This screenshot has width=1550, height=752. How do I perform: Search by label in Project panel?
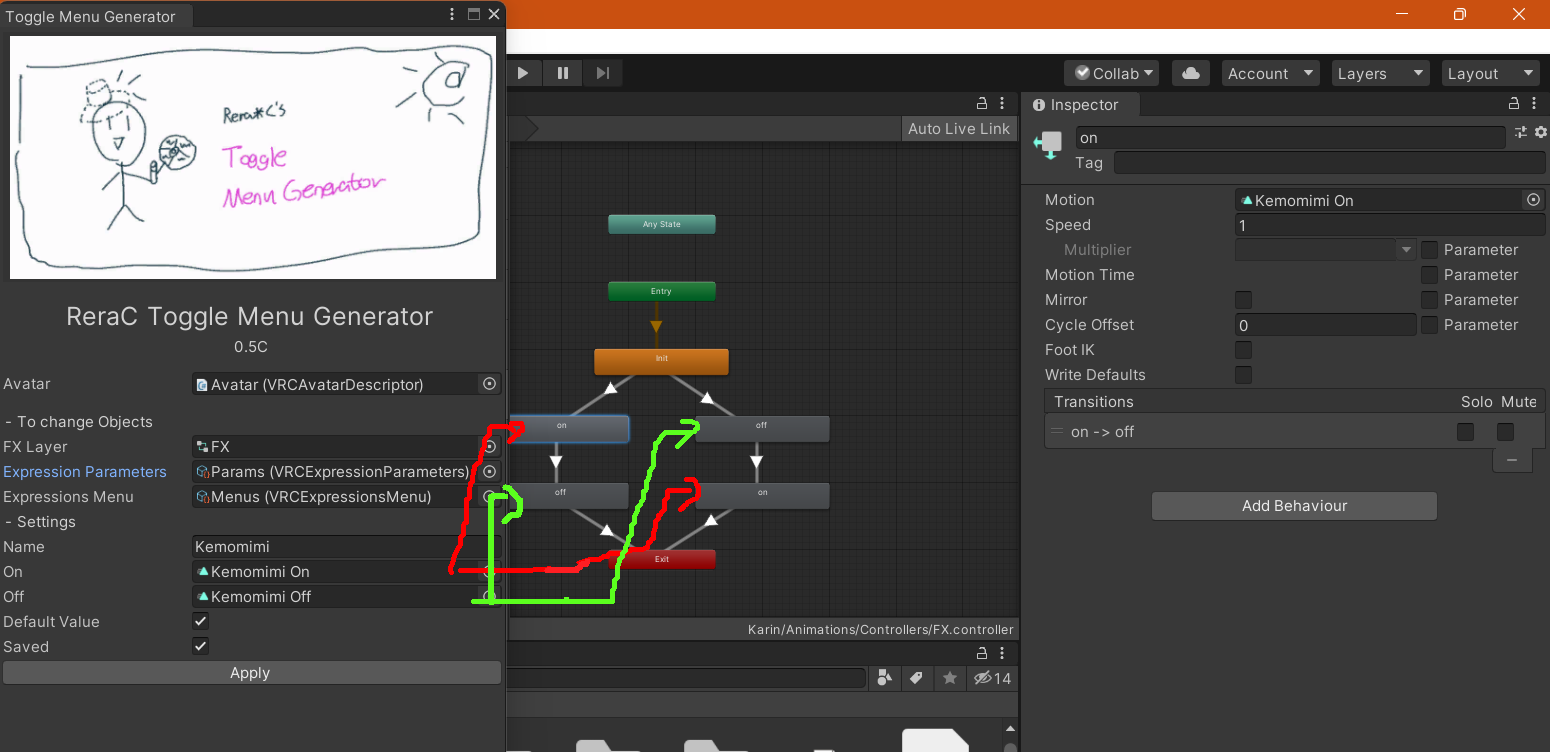click(916, 678)
